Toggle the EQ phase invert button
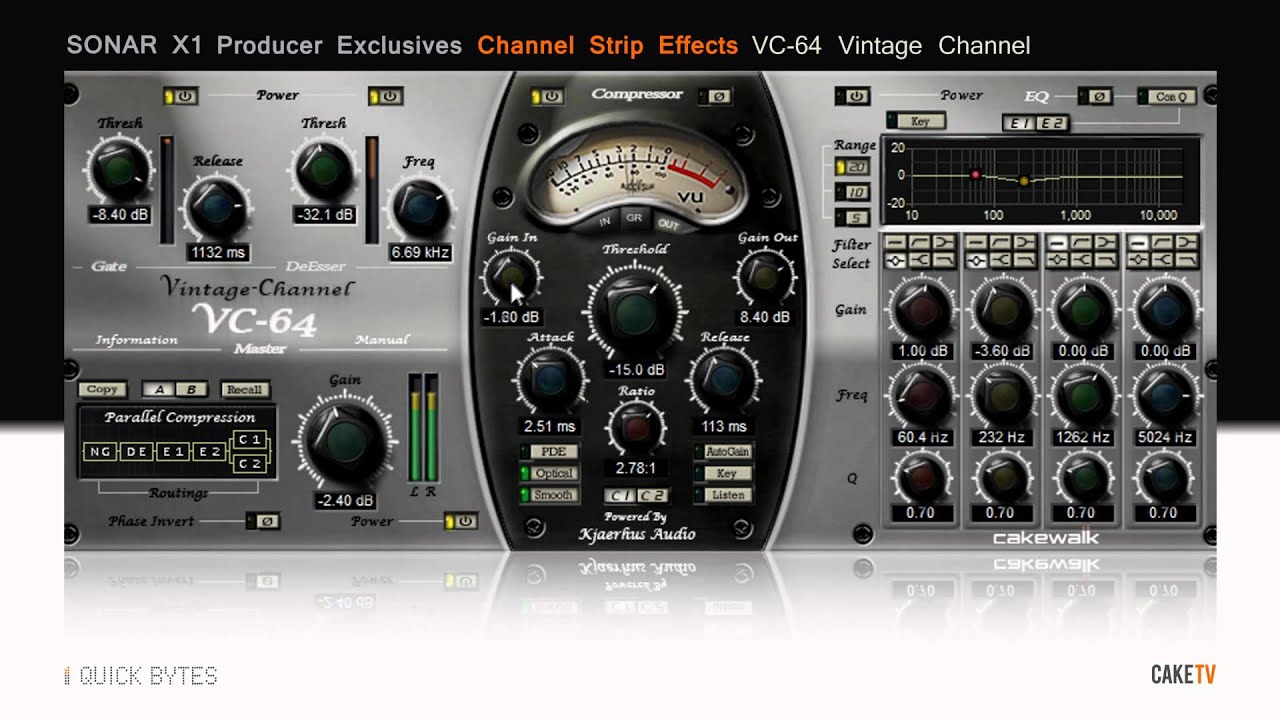Screen dimensions: 1280x720 coord(1096,97)
